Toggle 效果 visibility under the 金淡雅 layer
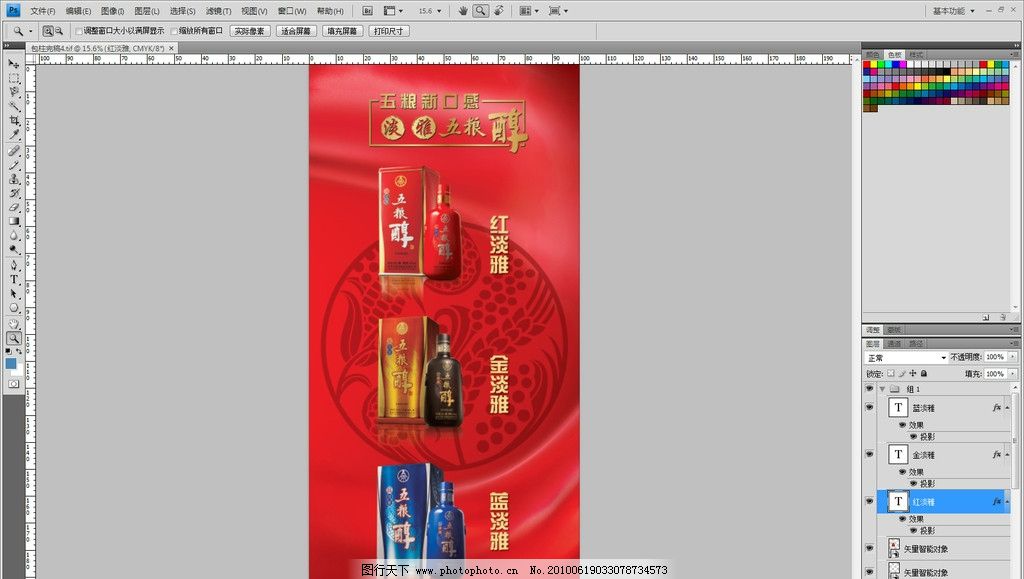1024x579 pixels. (x=903, y=472)
